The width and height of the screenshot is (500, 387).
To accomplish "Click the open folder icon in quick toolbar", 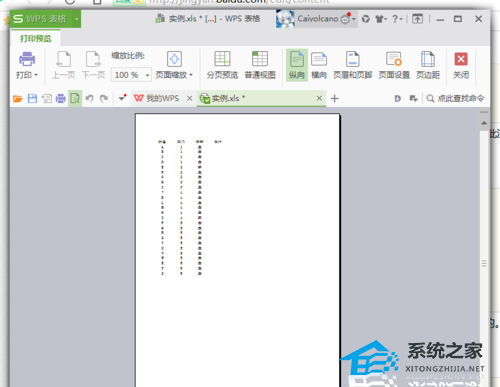I will (x=18, y=98).
